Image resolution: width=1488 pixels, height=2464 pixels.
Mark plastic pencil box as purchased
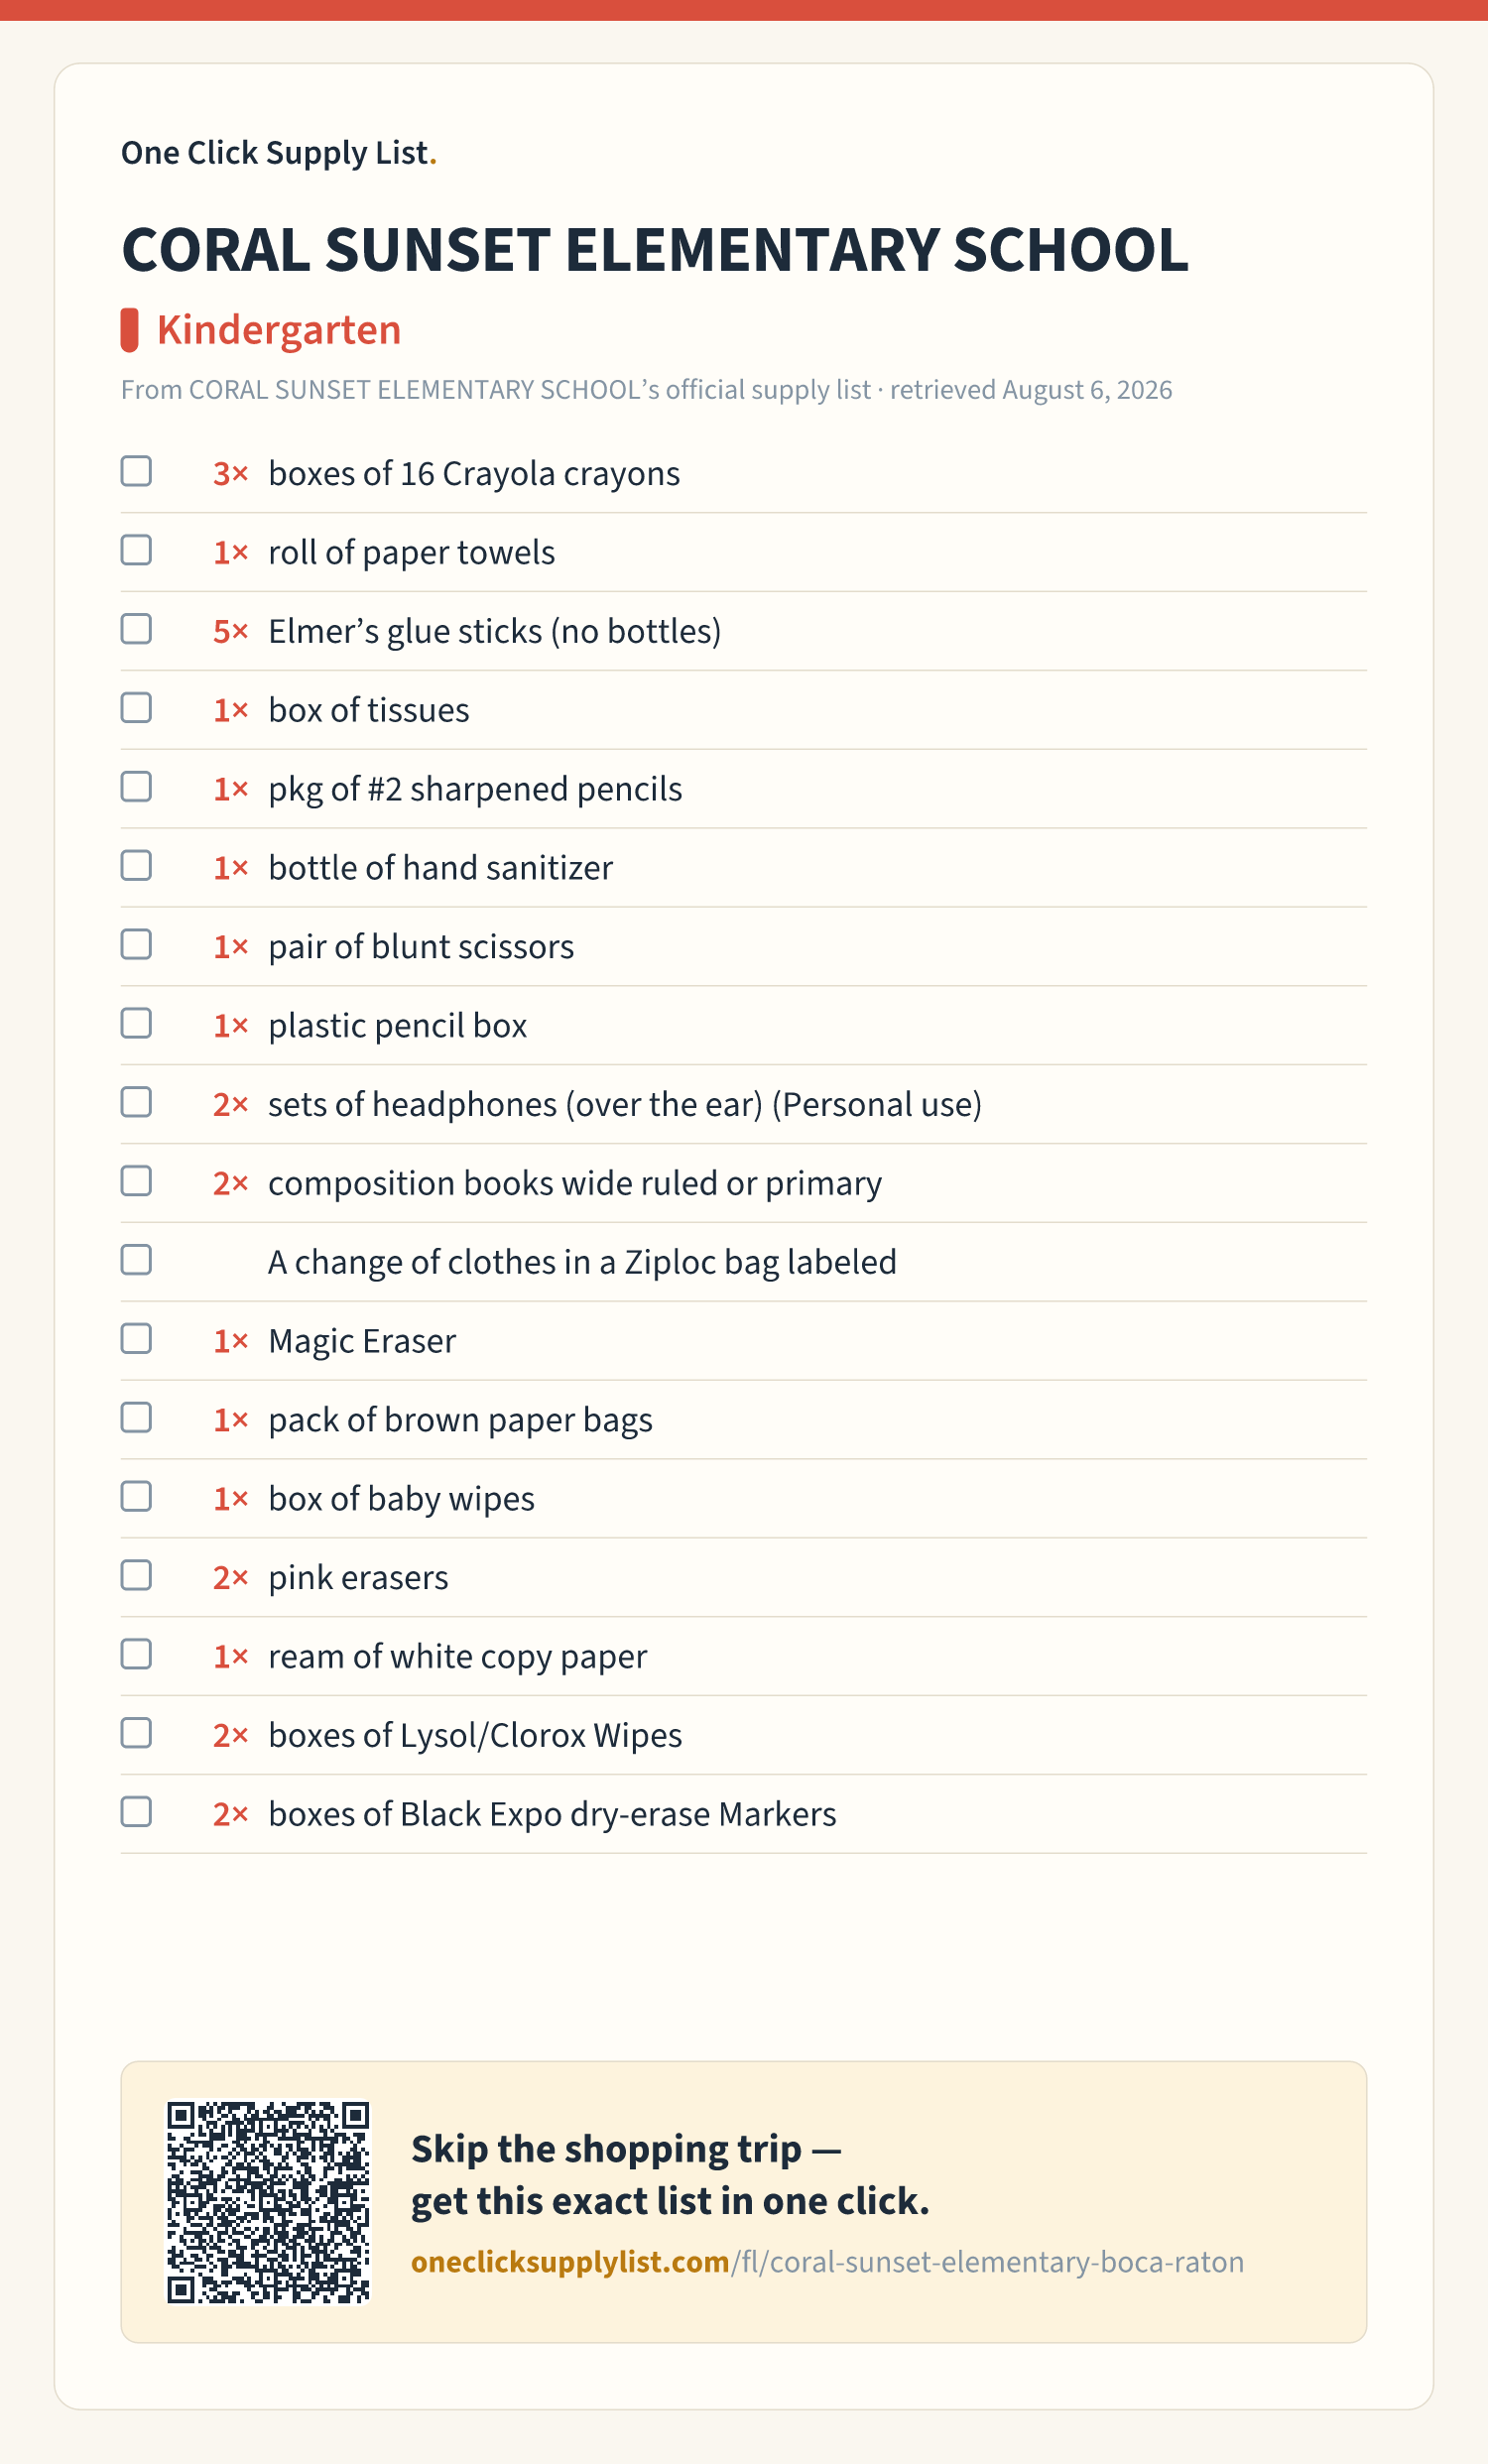pyautogui.click(x=136, y=1024)
